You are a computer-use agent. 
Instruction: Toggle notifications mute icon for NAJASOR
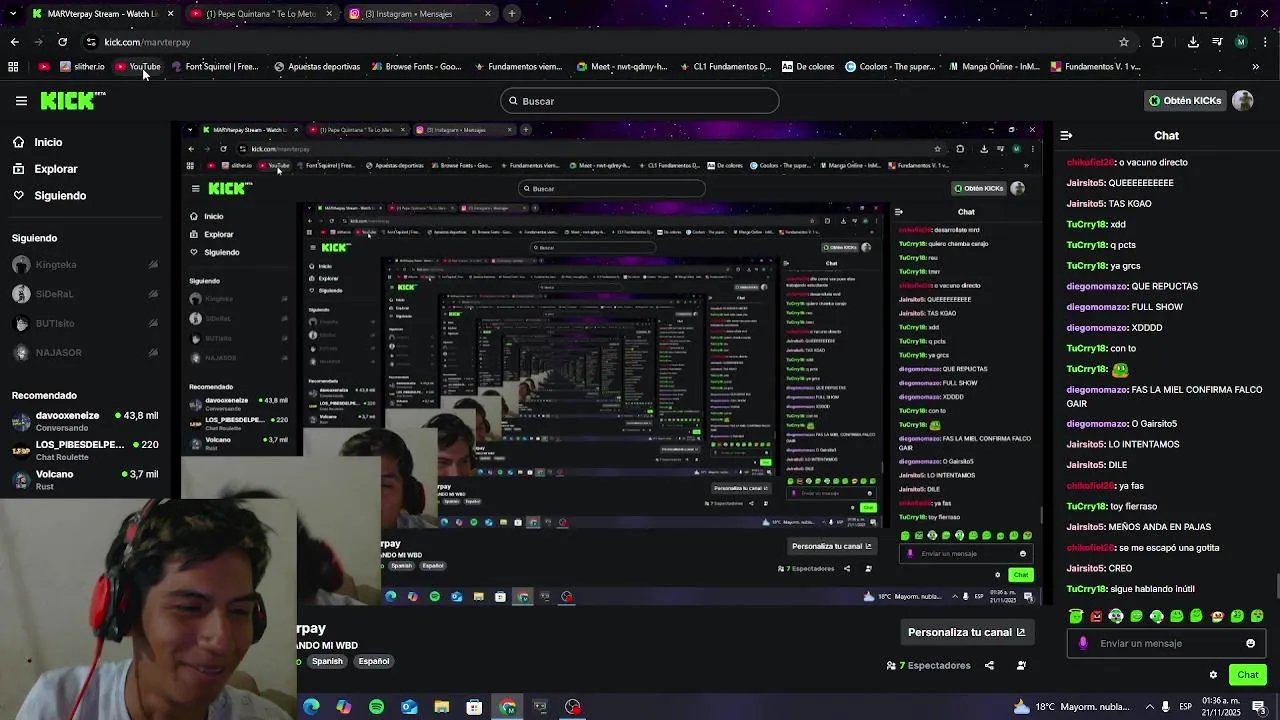point(153,352)
